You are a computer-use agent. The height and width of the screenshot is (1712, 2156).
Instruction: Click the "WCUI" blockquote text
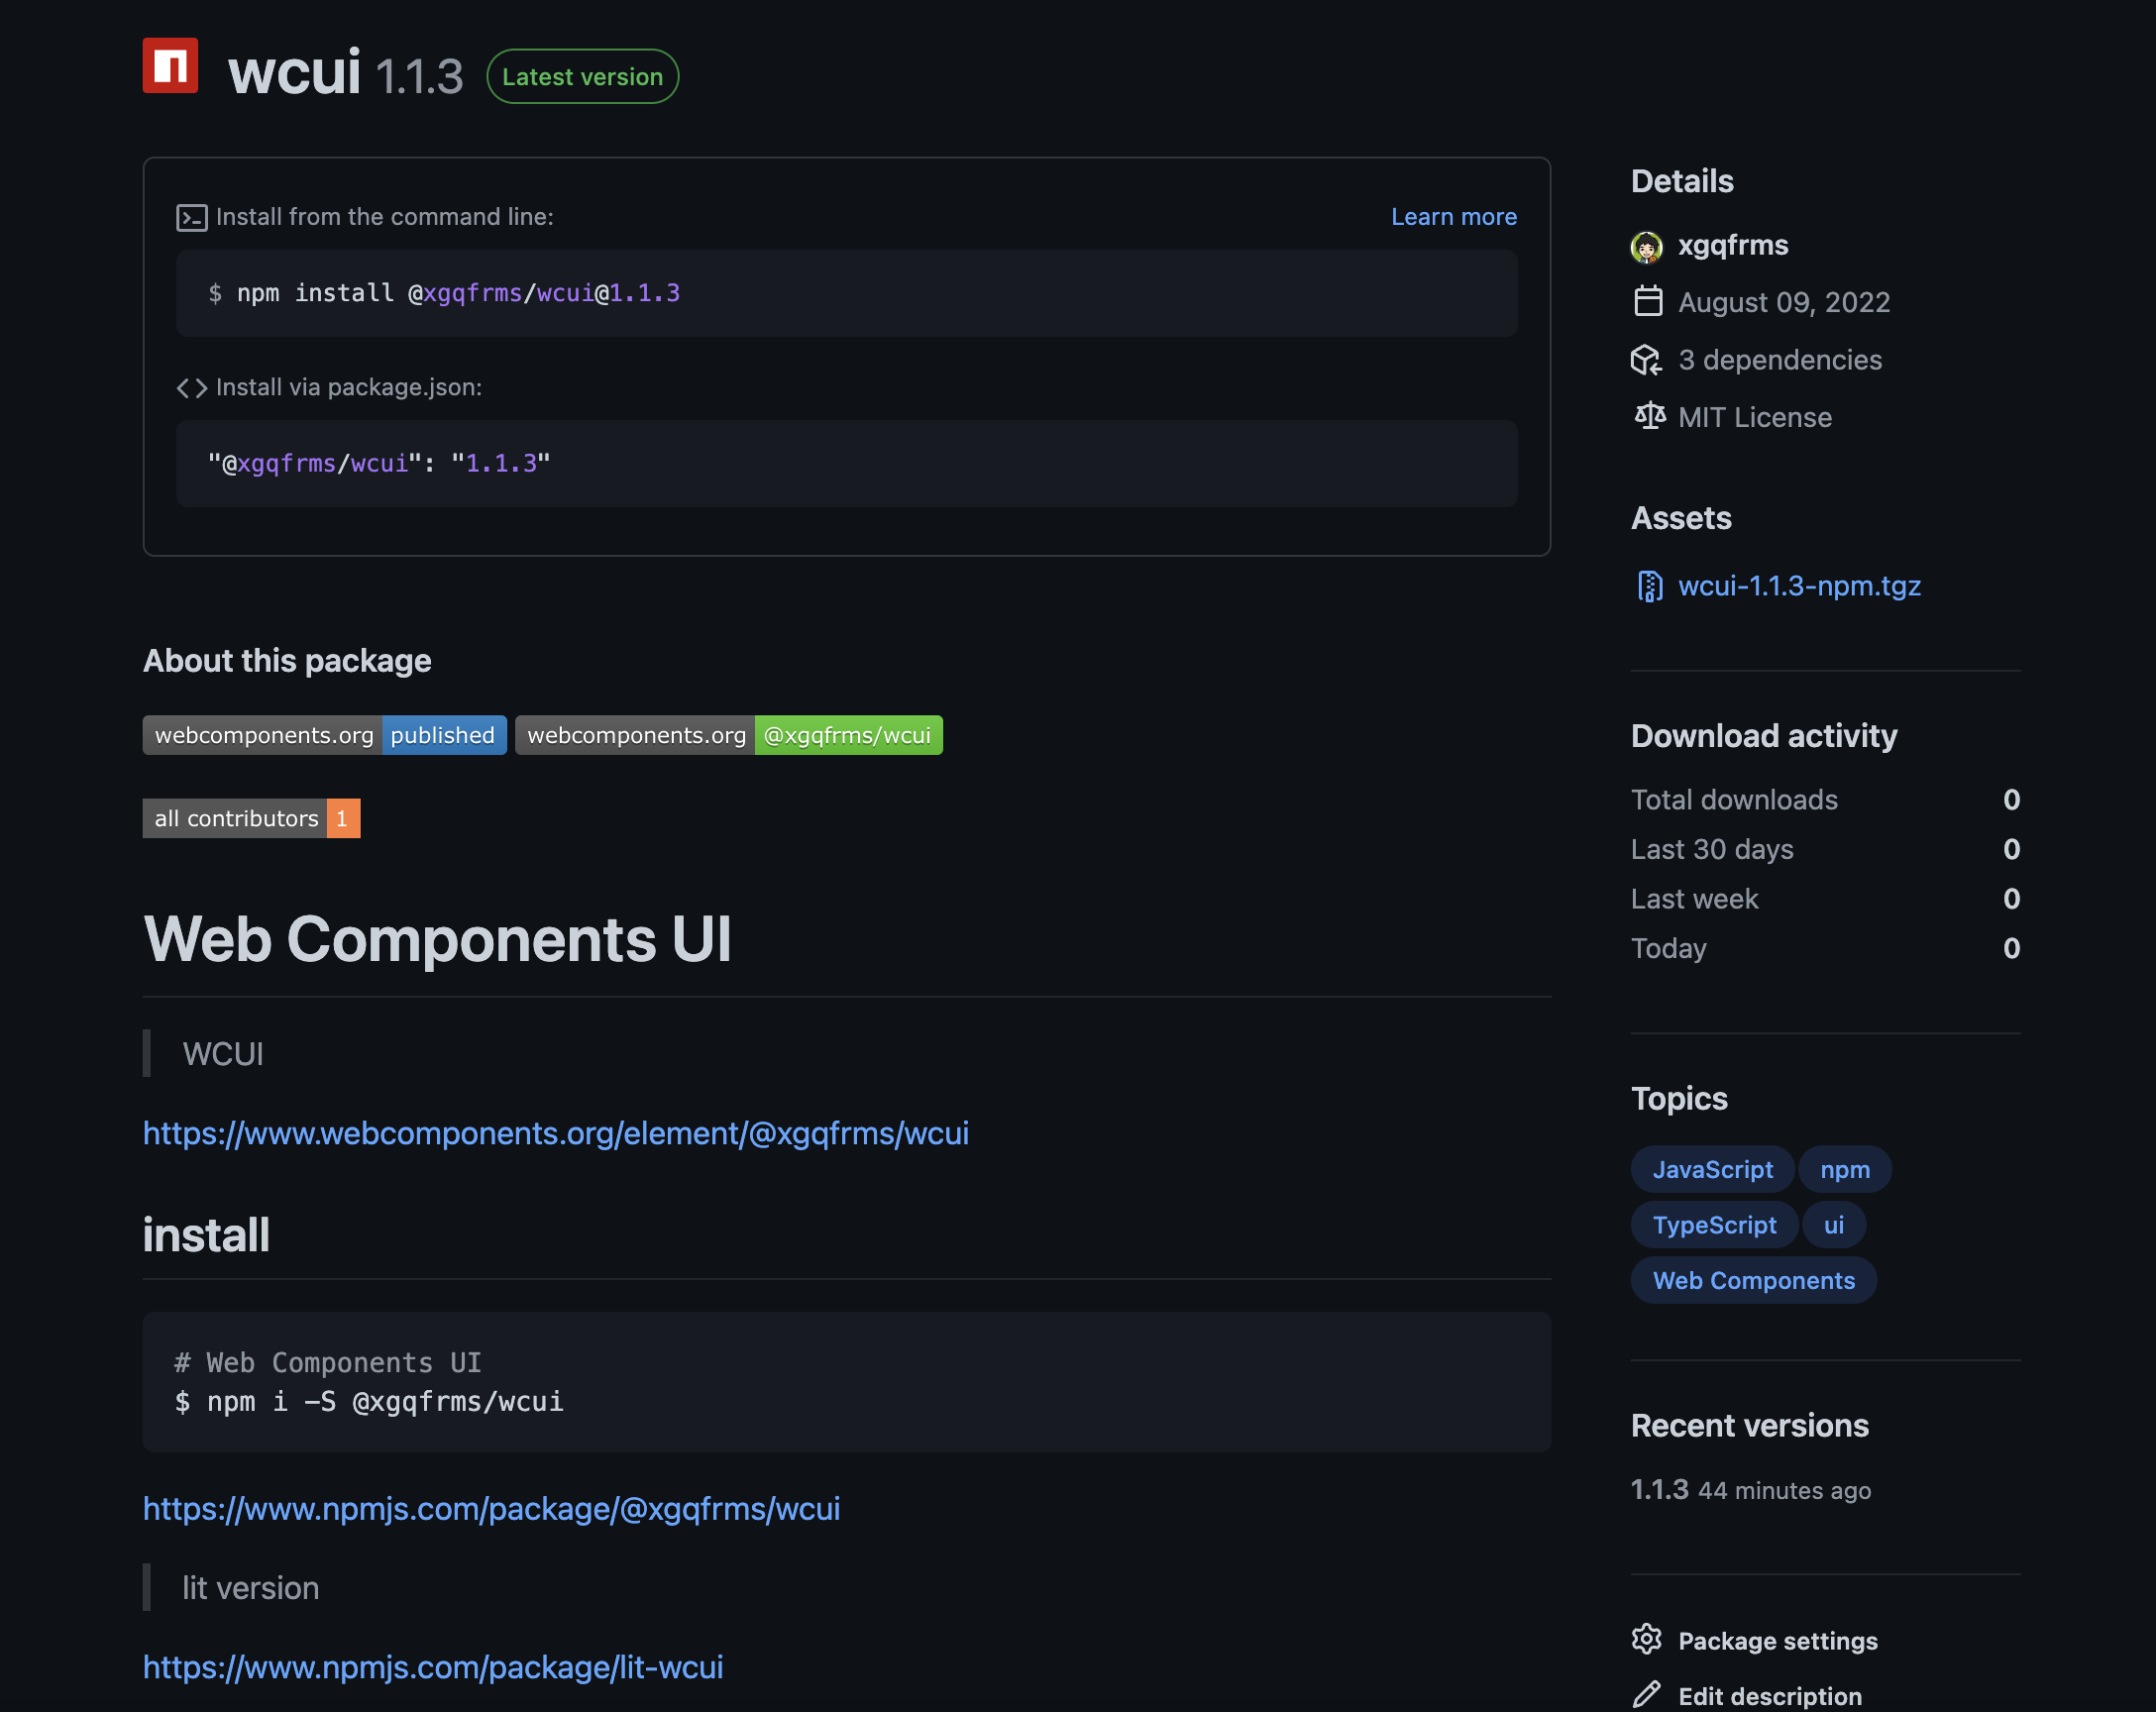223,1054
